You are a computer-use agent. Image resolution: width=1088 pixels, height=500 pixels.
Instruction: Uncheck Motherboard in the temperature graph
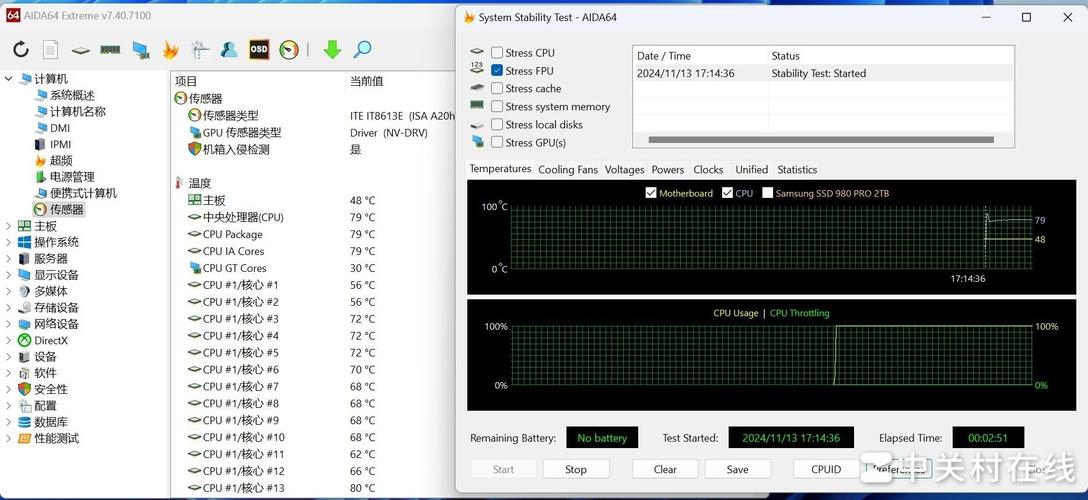[651, 193]
